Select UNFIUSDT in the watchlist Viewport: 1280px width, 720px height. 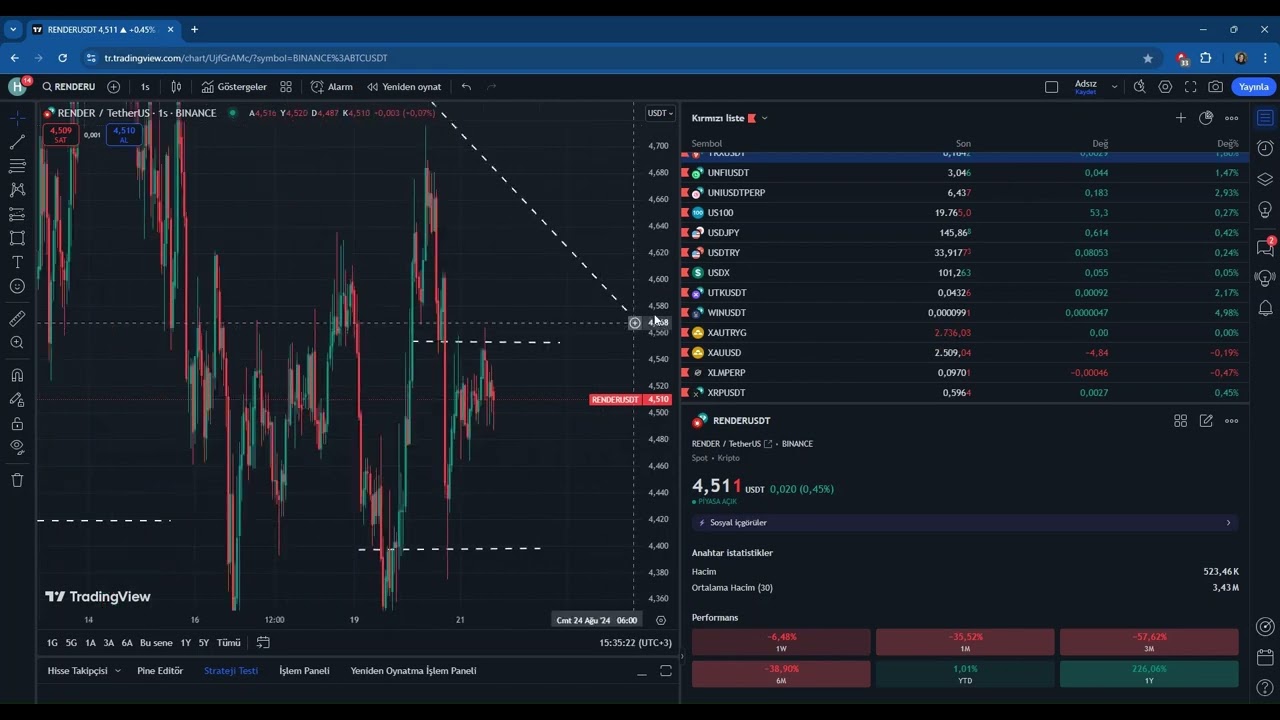tap(965, 173)
